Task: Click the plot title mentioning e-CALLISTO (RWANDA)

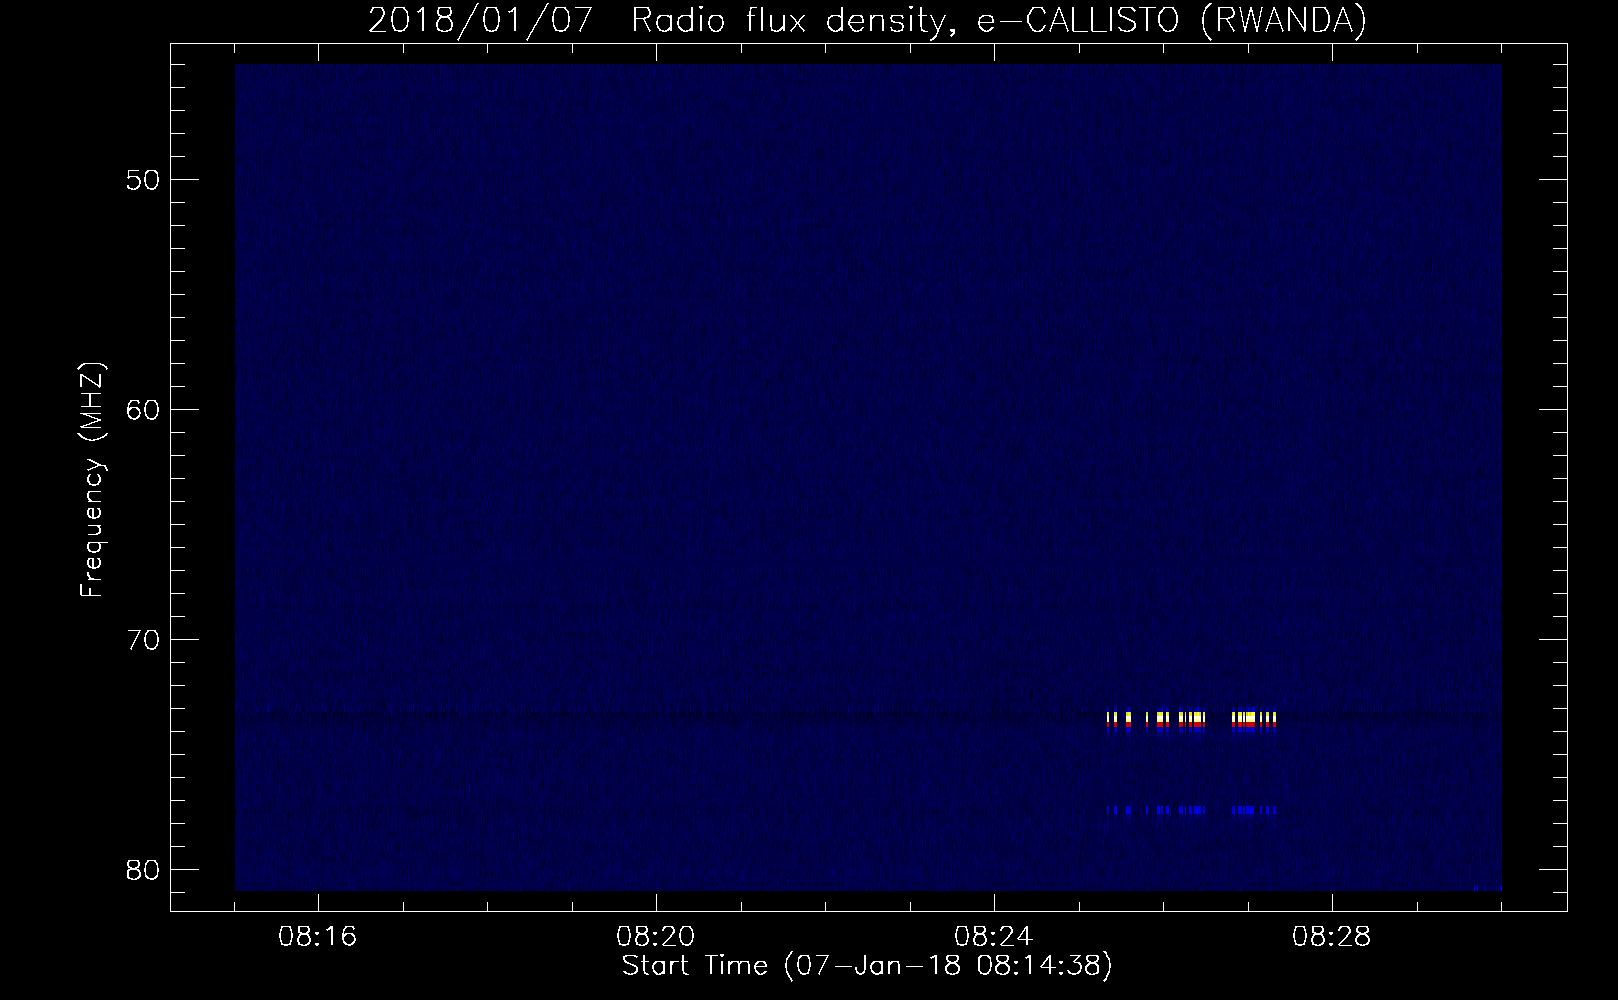Action: pos(867,20)
